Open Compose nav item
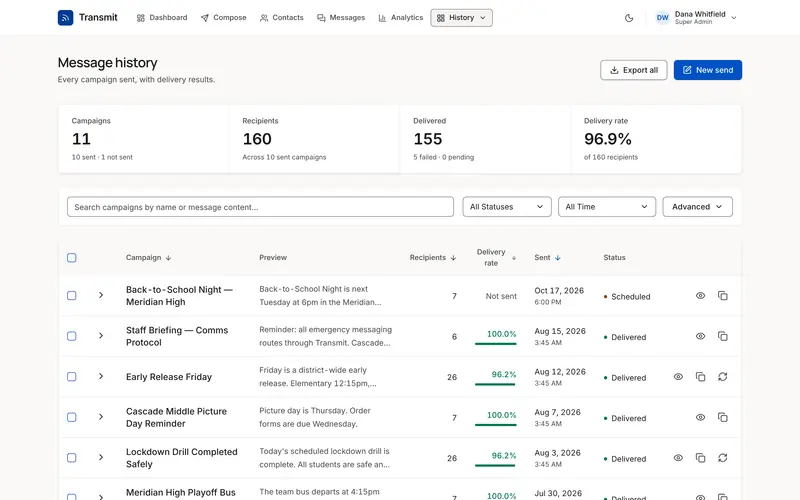 click(x=223, y=18)
